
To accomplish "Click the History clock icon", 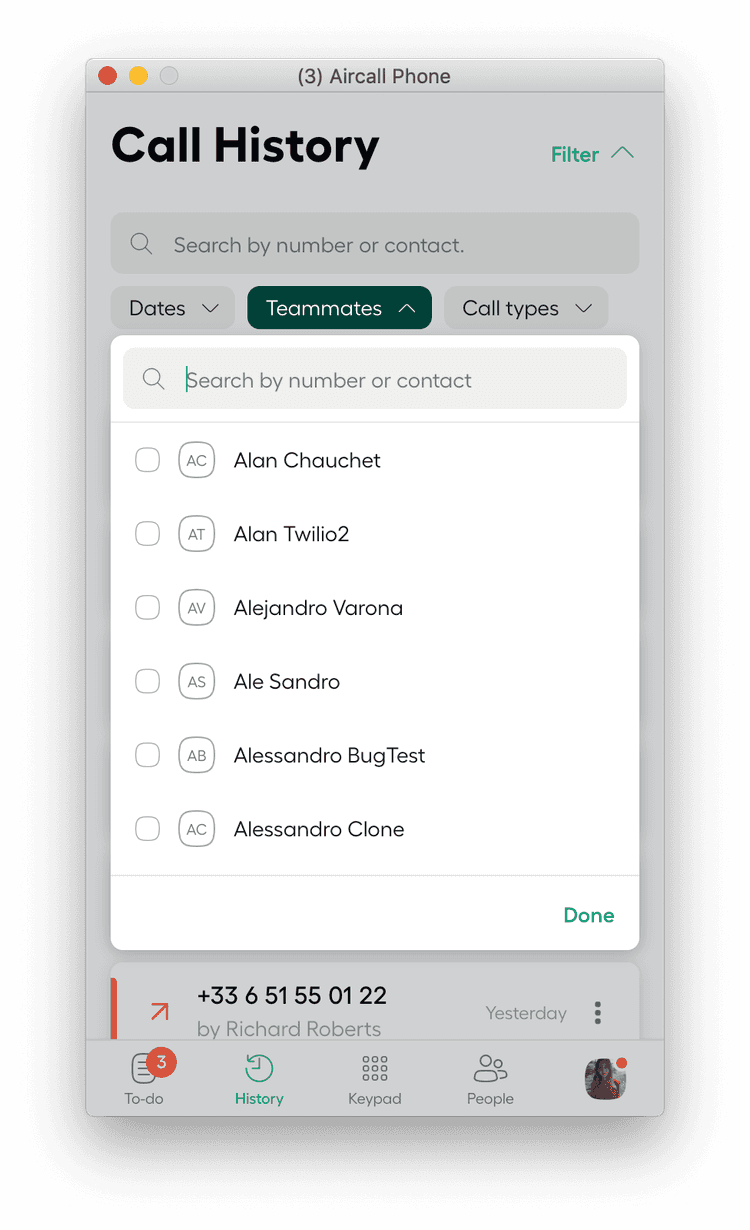I will pos(259,1069).
